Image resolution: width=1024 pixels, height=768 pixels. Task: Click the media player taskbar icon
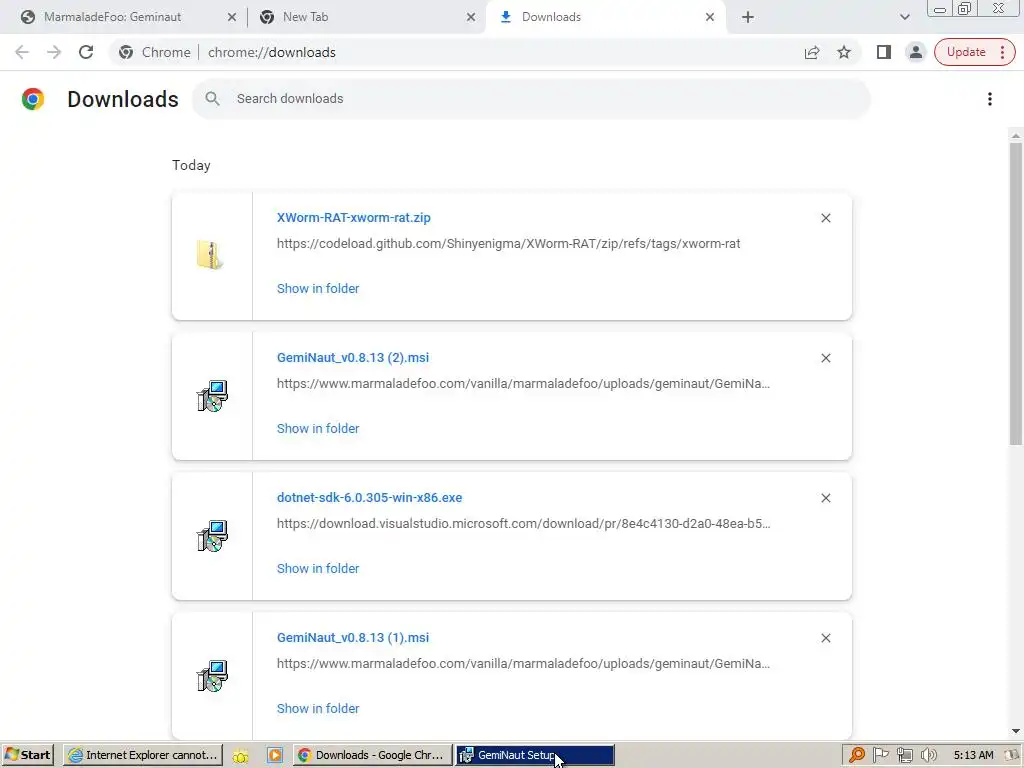pyautogui.click(x=275, y=755)
